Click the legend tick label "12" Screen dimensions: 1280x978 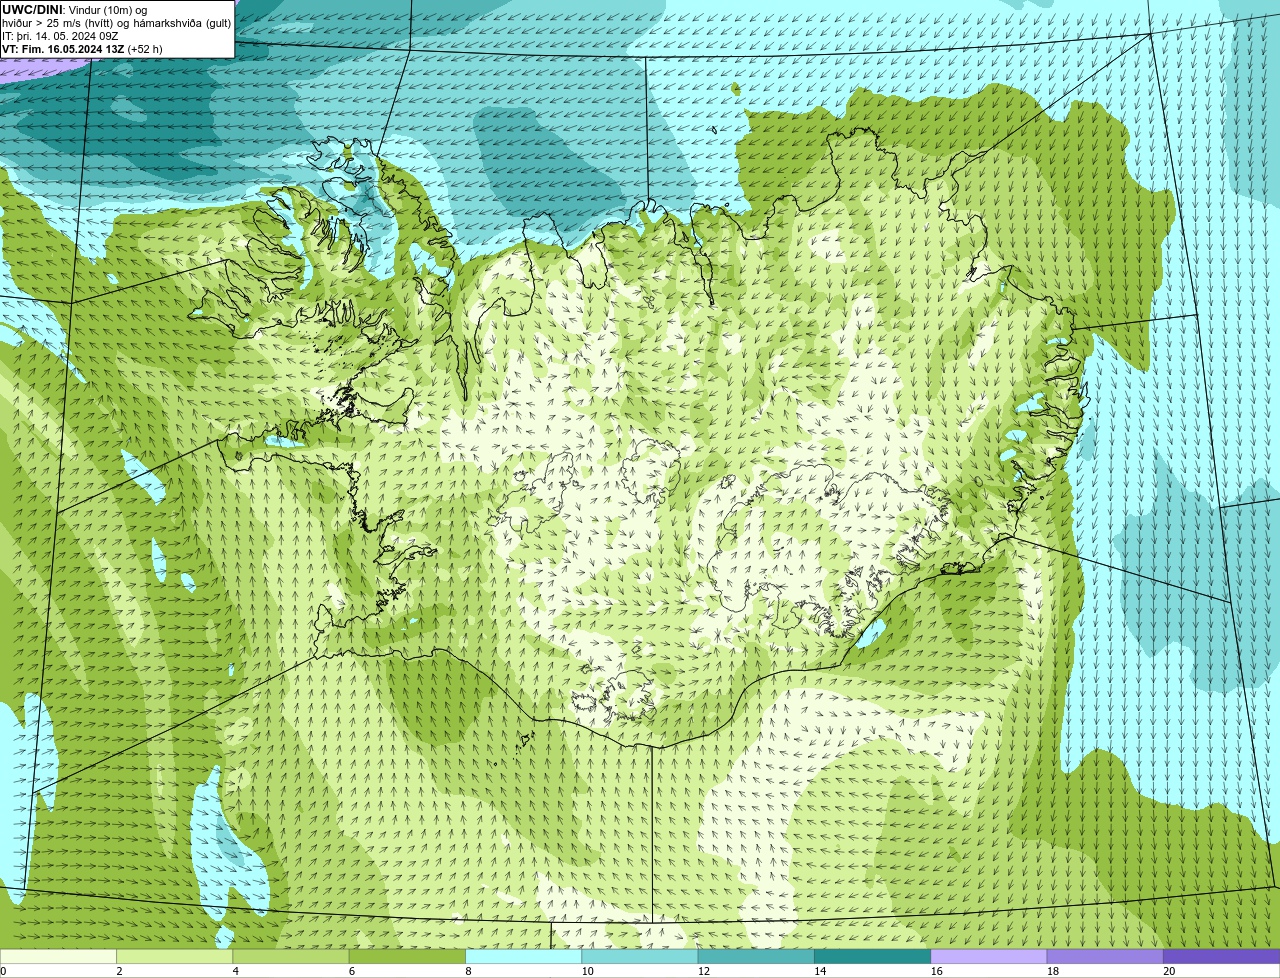click(704, 971)
